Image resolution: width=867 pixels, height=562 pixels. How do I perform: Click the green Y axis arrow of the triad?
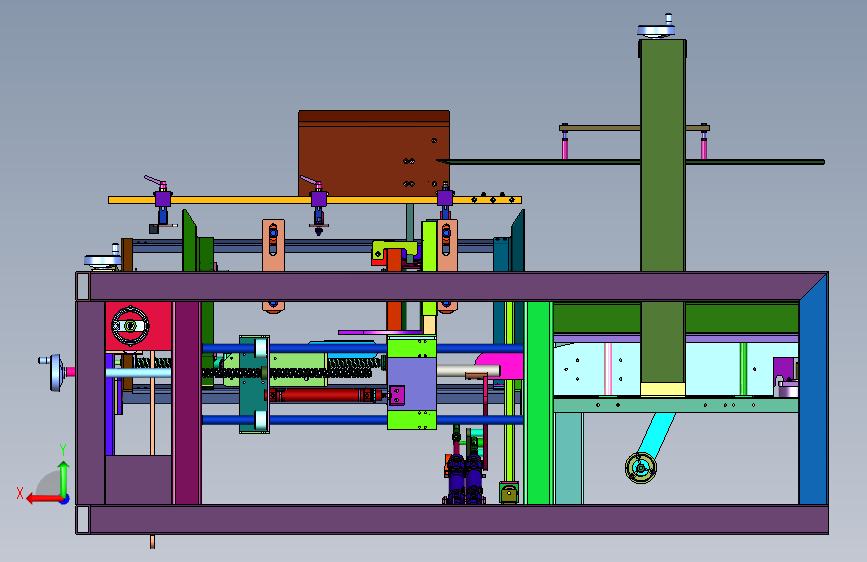tap(64, 477)
